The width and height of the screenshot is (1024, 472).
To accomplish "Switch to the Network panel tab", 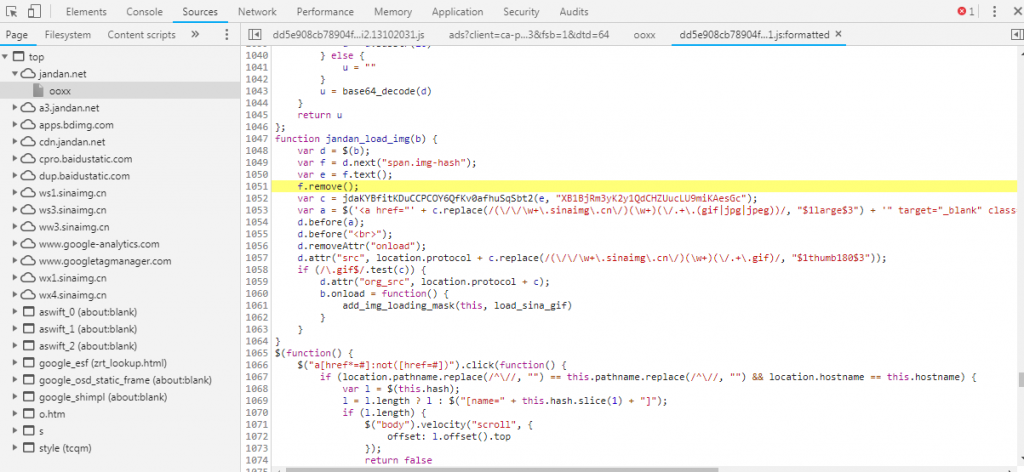I will [257, 12].
